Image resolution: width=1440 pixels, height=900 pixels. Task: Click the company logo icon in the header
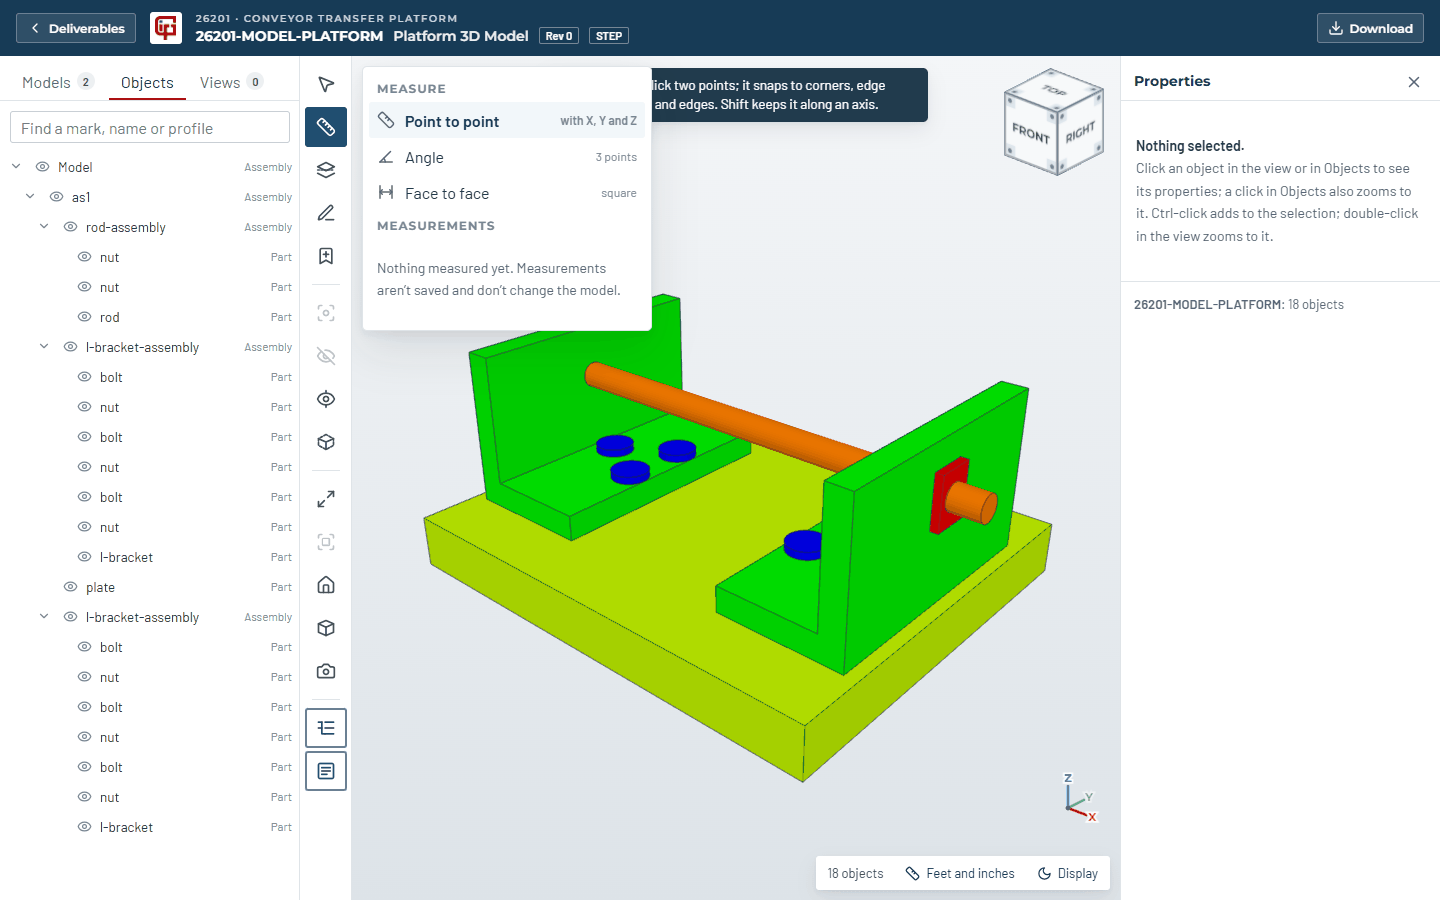click(166, 28)
